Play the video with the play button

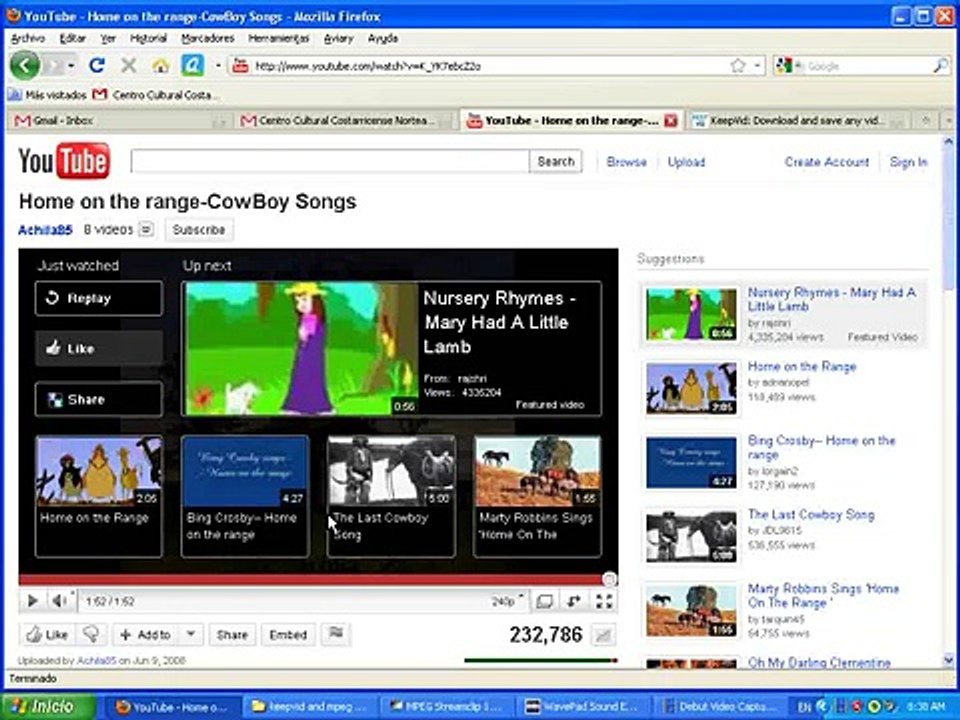pyautogui.click(x=32, y=601)
